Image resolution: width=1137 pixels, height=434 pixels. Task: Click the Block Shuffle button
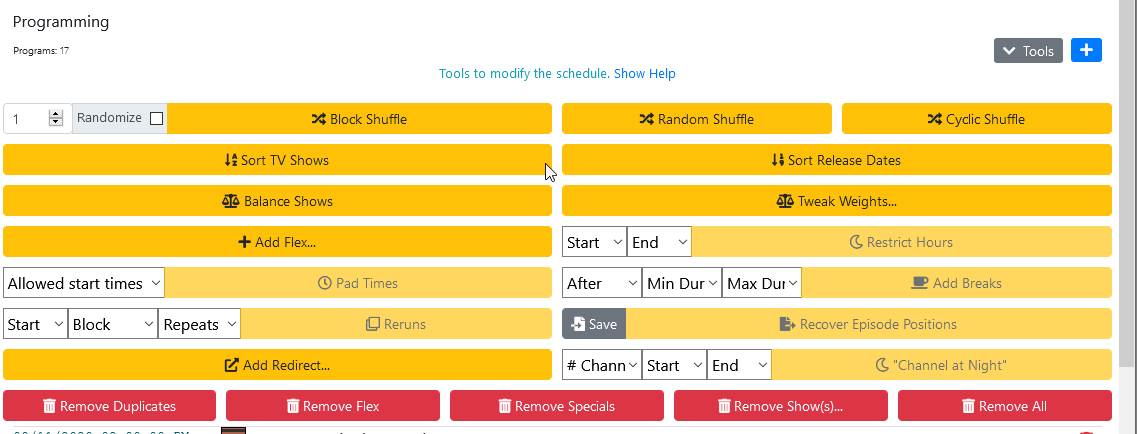point(359,119)
